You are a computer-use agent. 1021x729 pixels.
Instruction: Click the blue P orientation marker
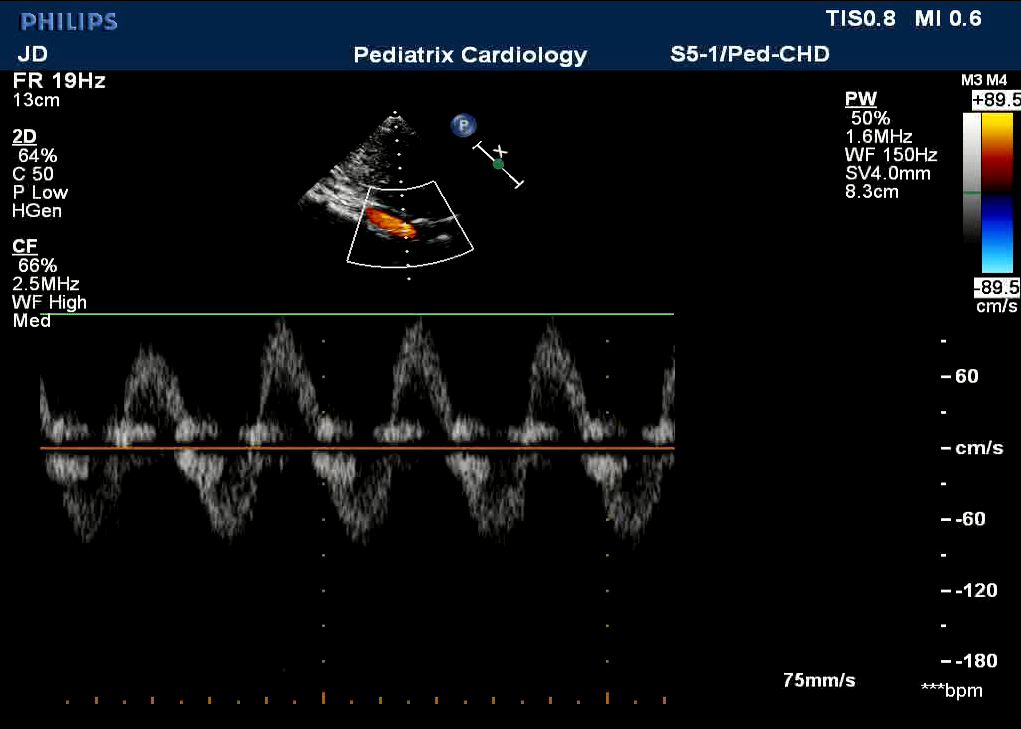tap(463, 125)
